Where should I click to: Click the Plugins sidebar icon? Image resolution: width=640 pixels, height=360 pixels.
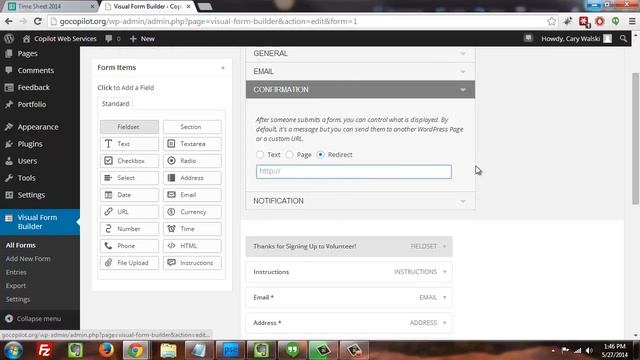tap(9, 144)
